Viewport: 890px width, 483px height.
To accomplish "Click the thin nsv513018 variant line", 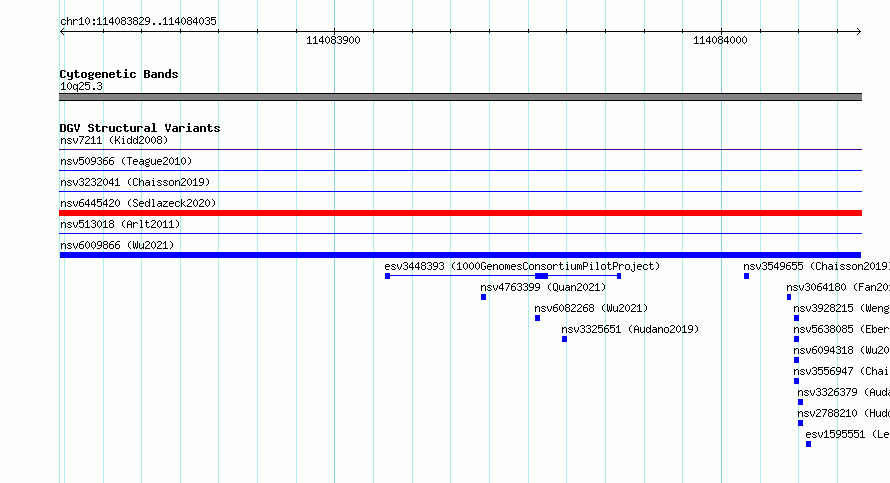I will [x=460, y=233].
